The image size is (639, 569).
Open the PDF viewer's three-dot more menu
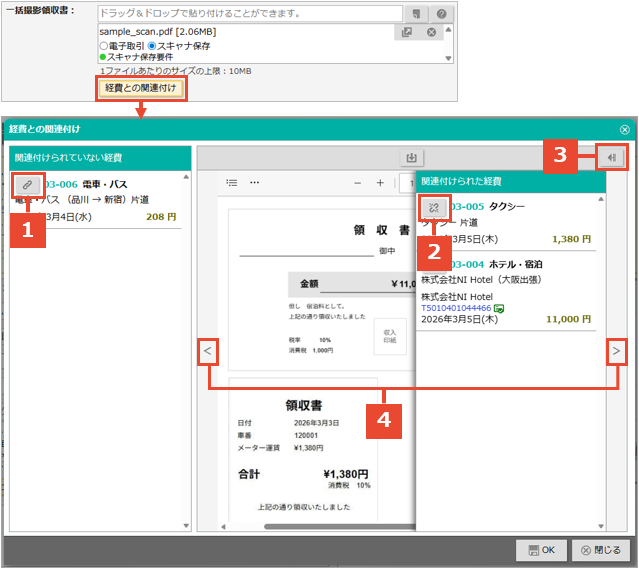point(254,183)
